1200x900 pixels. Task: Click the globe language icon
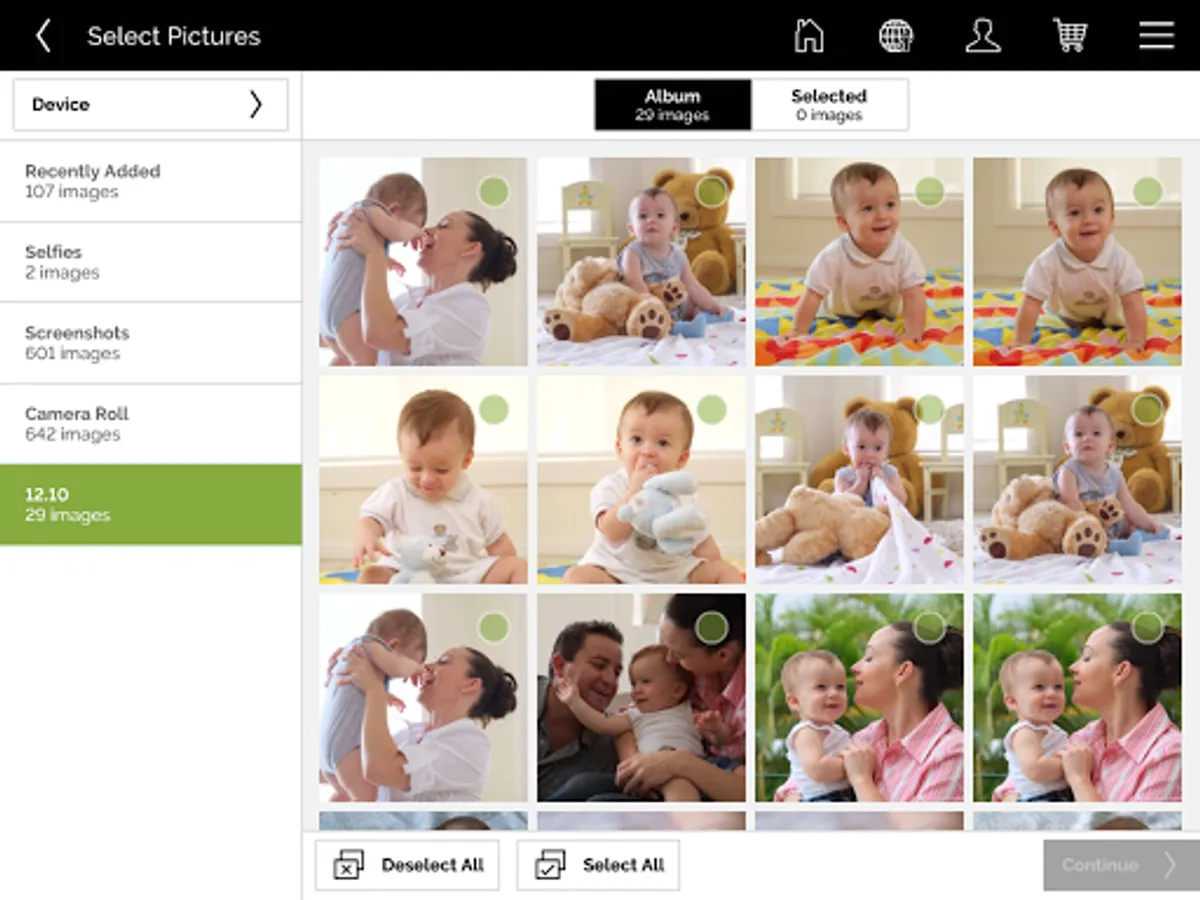pyautogui.click(x=896, y=35)
